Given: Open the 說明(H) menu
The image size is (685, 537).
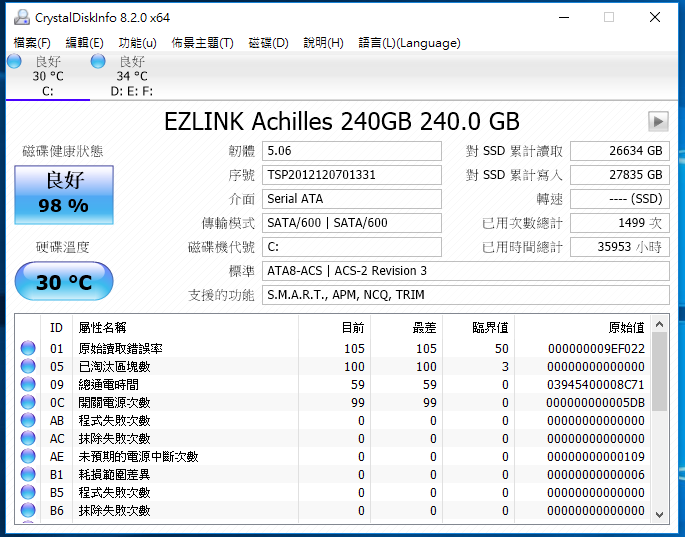Looking at the screenshot, I should coord(323,43).
